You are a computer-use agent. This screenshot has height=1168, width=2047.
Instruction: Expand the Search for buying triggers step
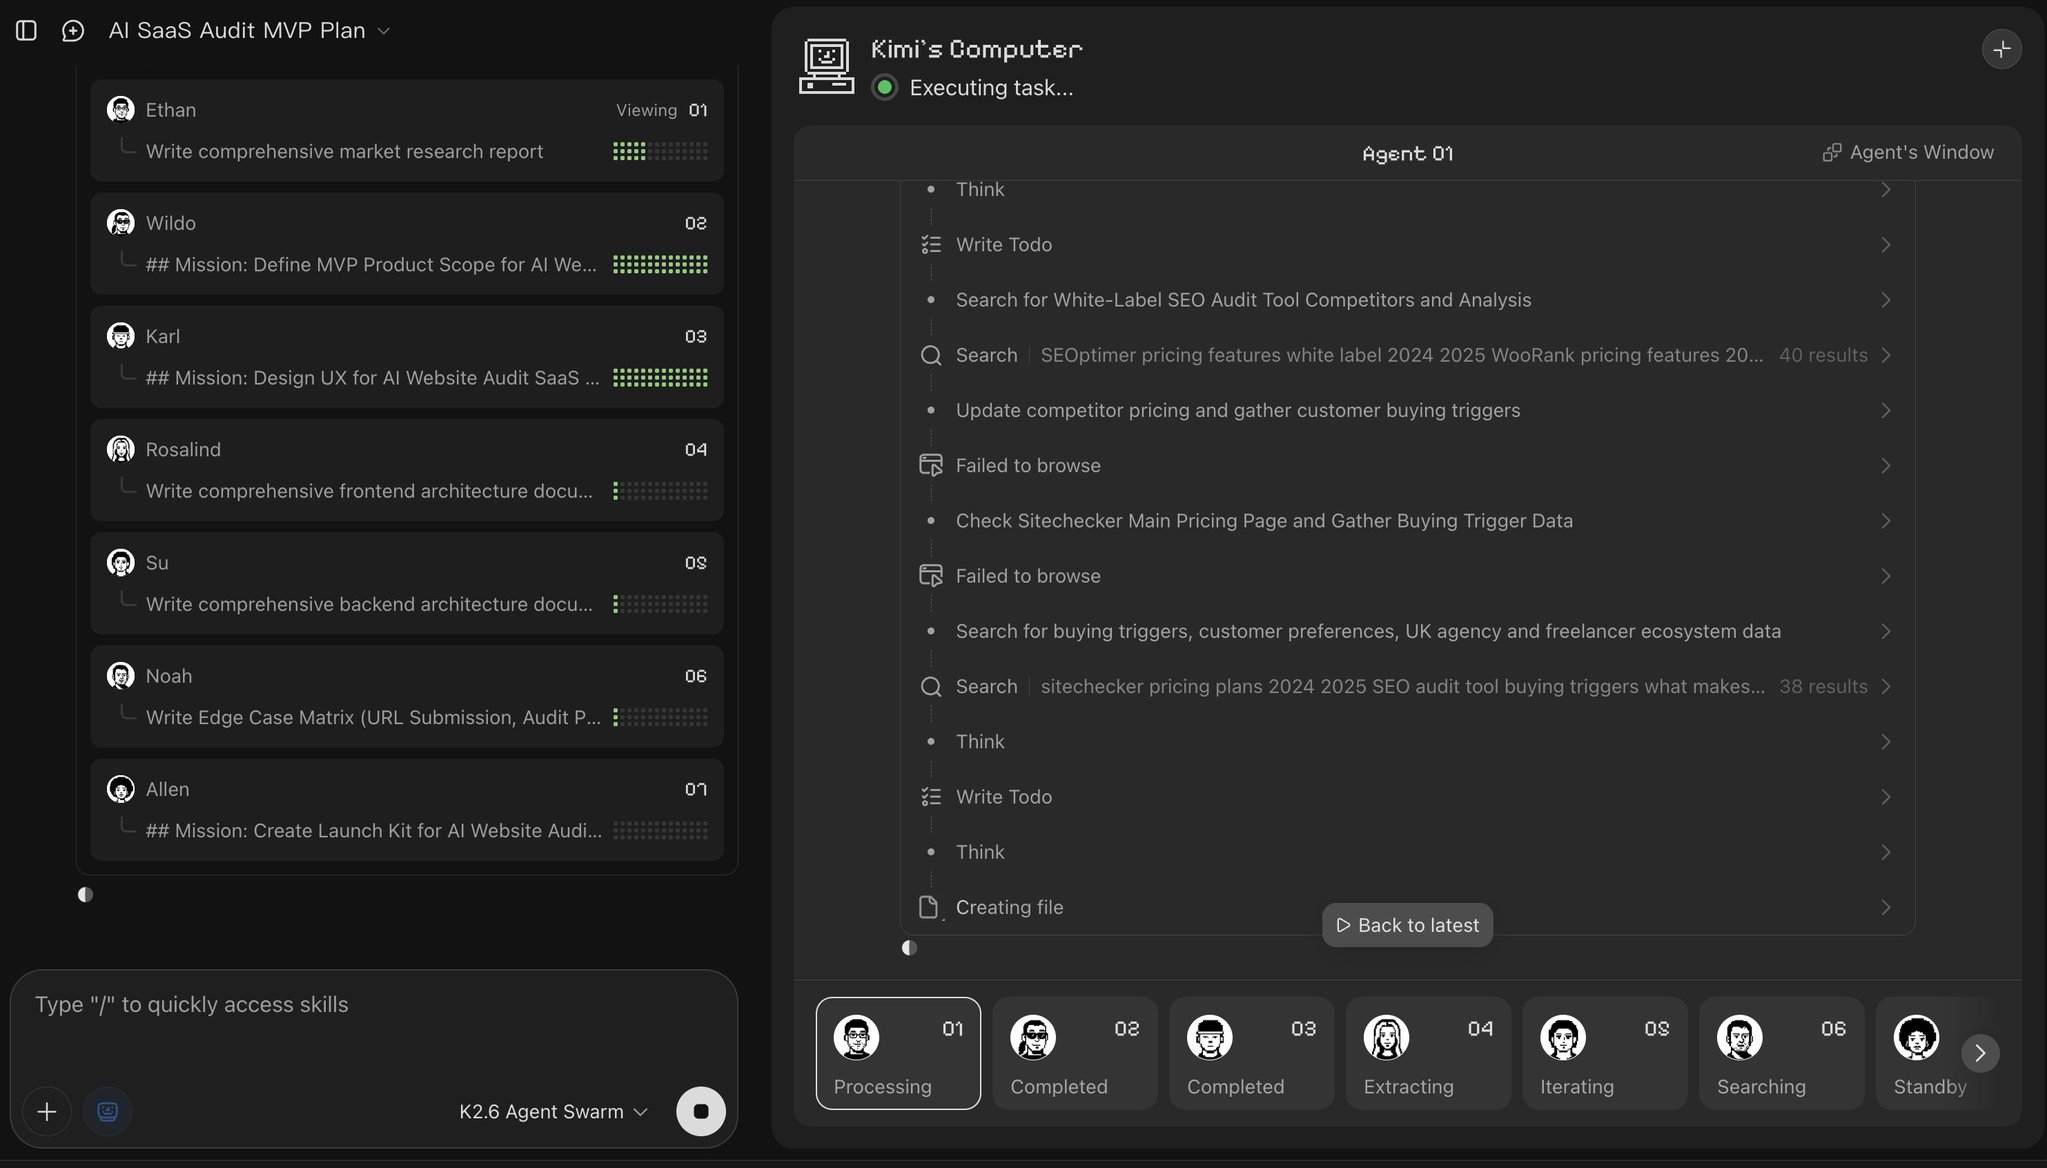click(x=1407, y=631)
